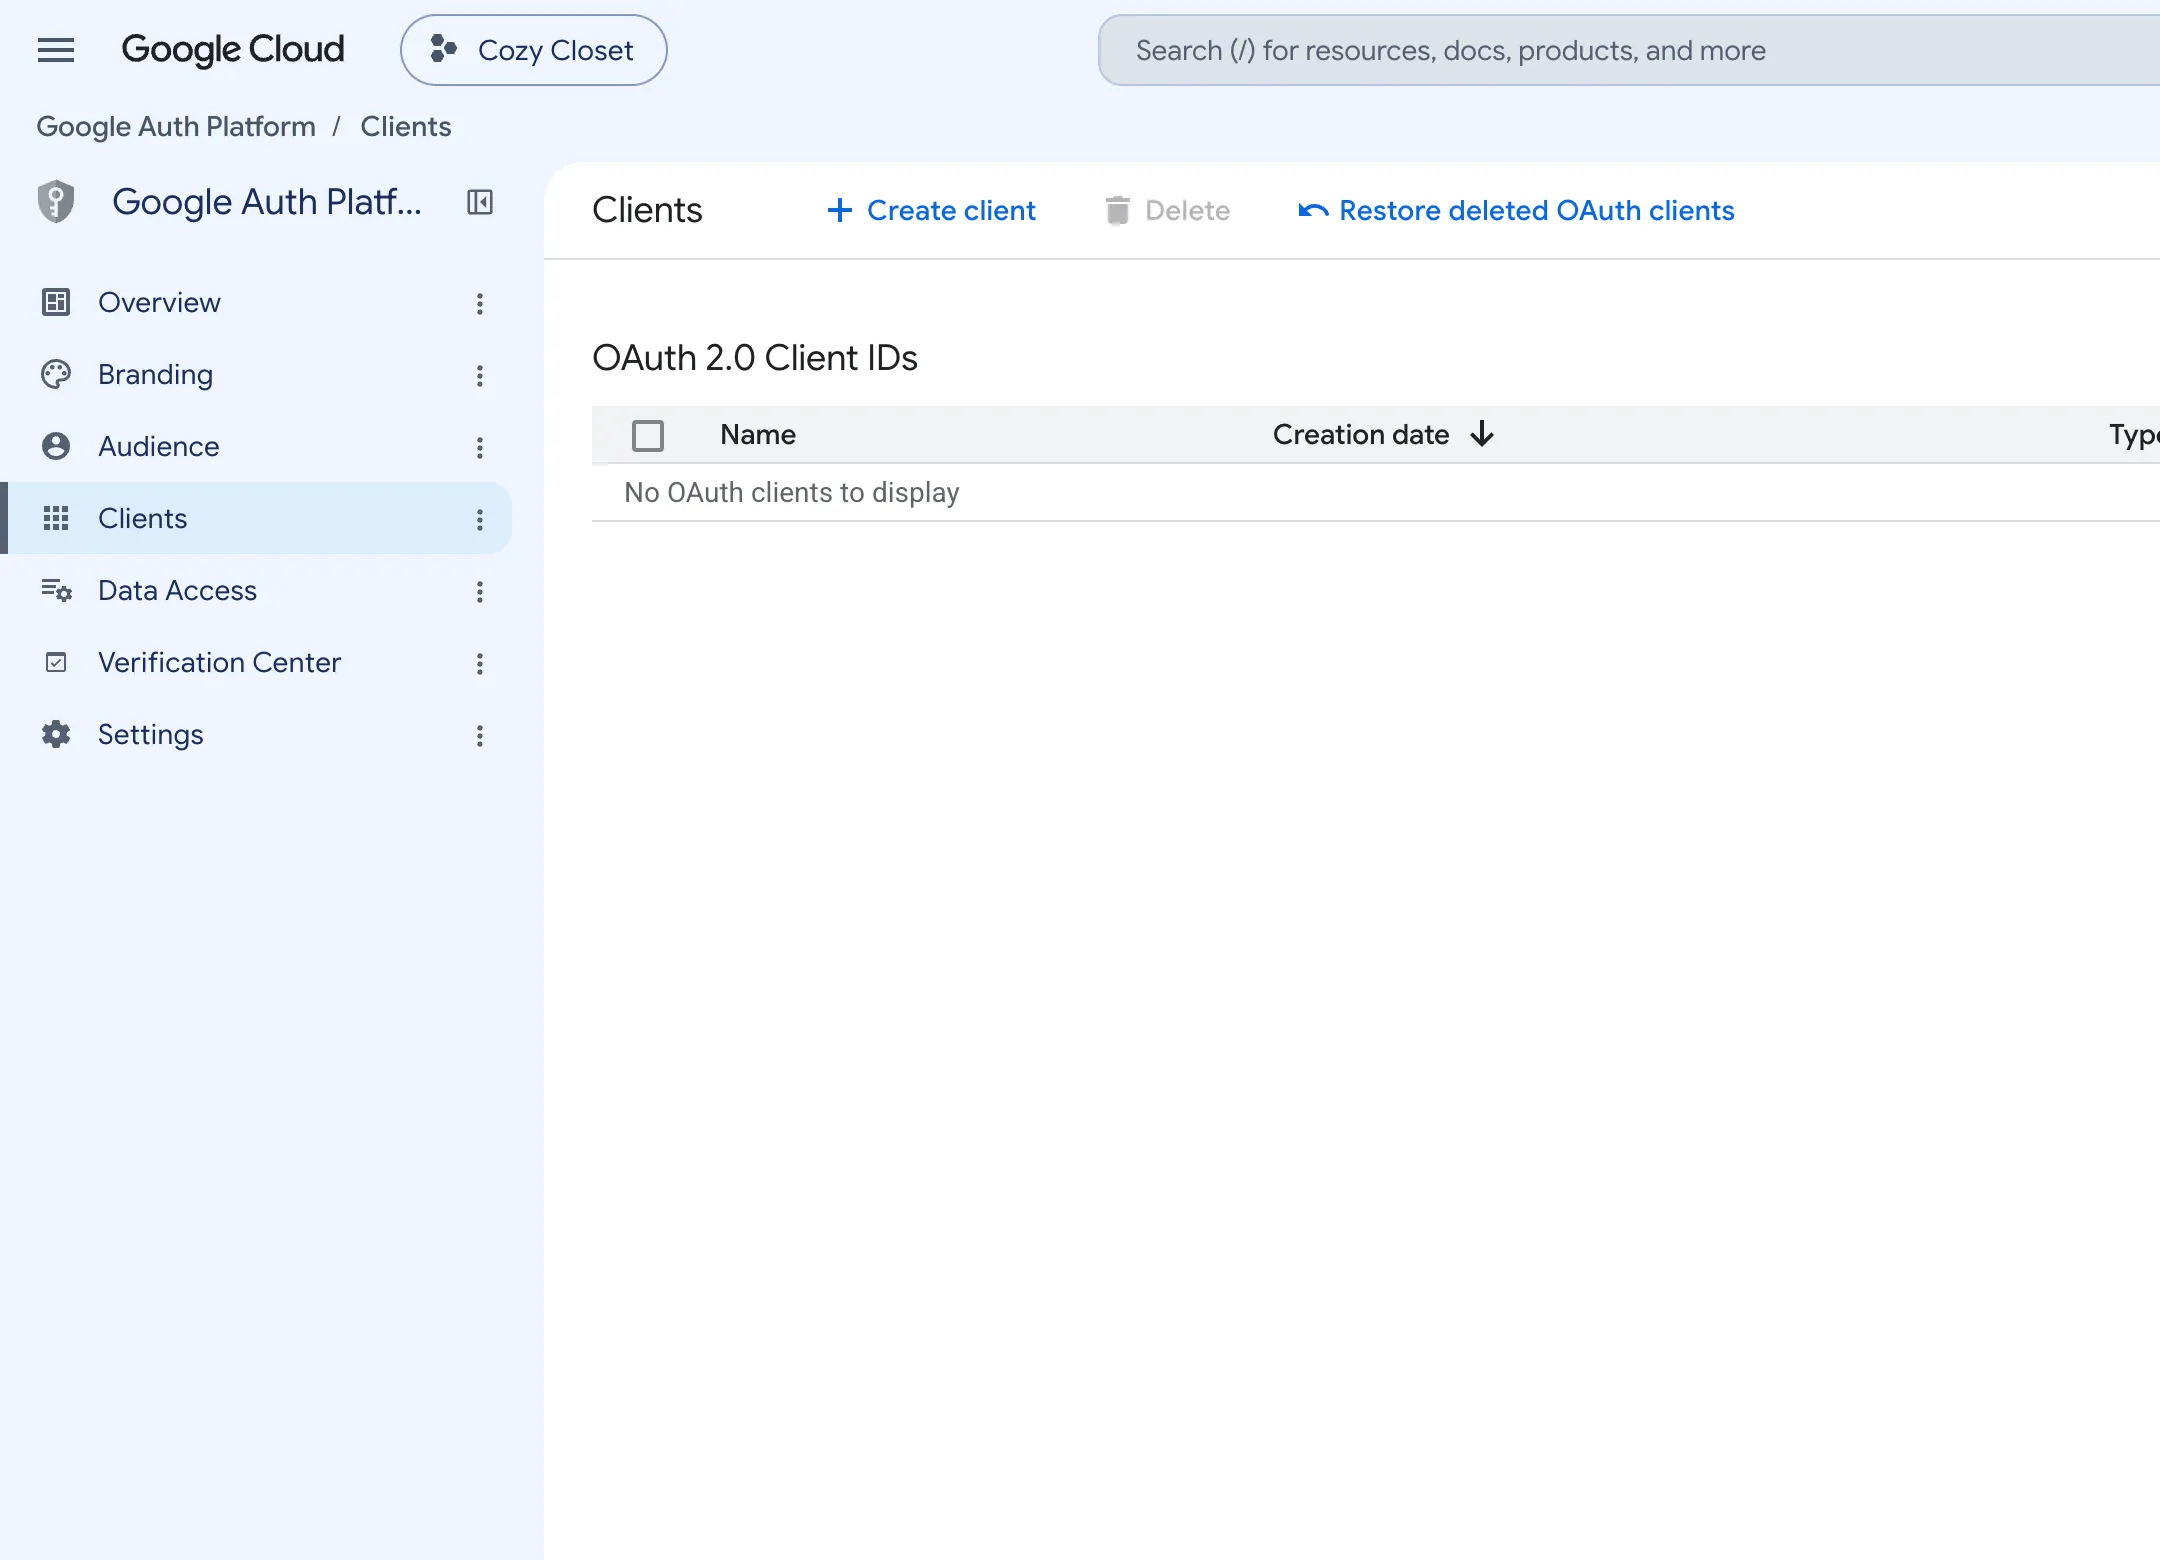Sort by Creation date column
This screenshot has height=1560, width=2160.
(1360, 434)
